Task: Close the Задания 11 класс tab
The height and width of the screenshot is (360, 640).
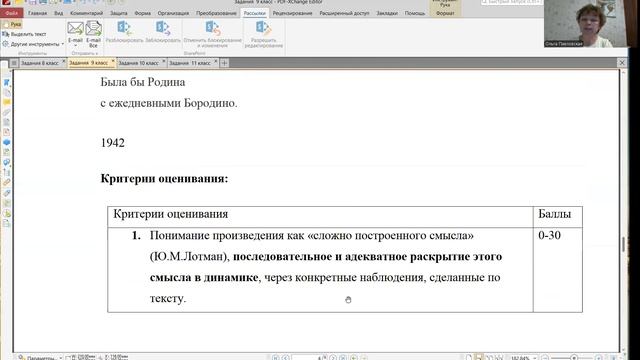Action: point(216,62)
